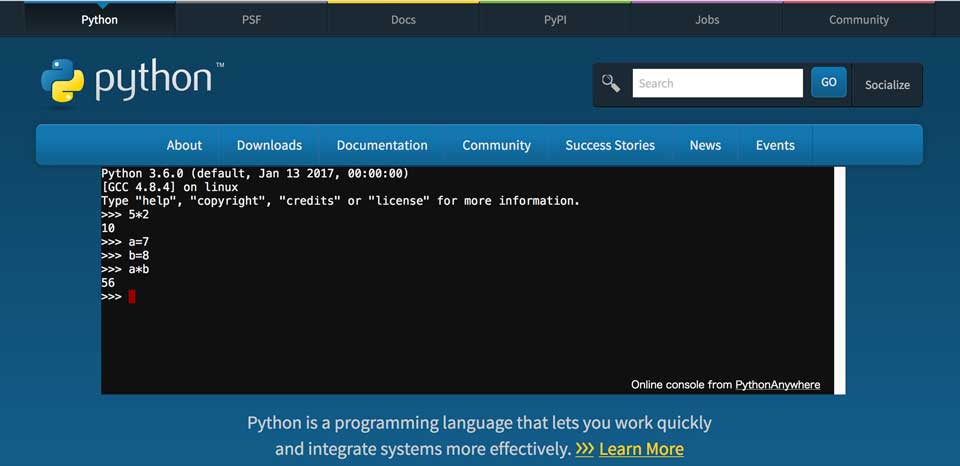Click the Python top tab

click(x=99, y=19)
